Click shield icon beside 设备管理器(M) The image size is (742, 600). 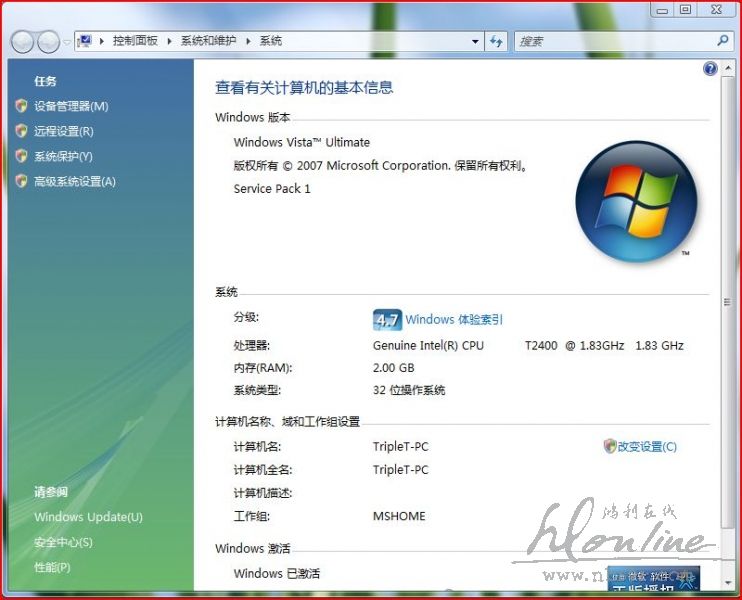21,106
